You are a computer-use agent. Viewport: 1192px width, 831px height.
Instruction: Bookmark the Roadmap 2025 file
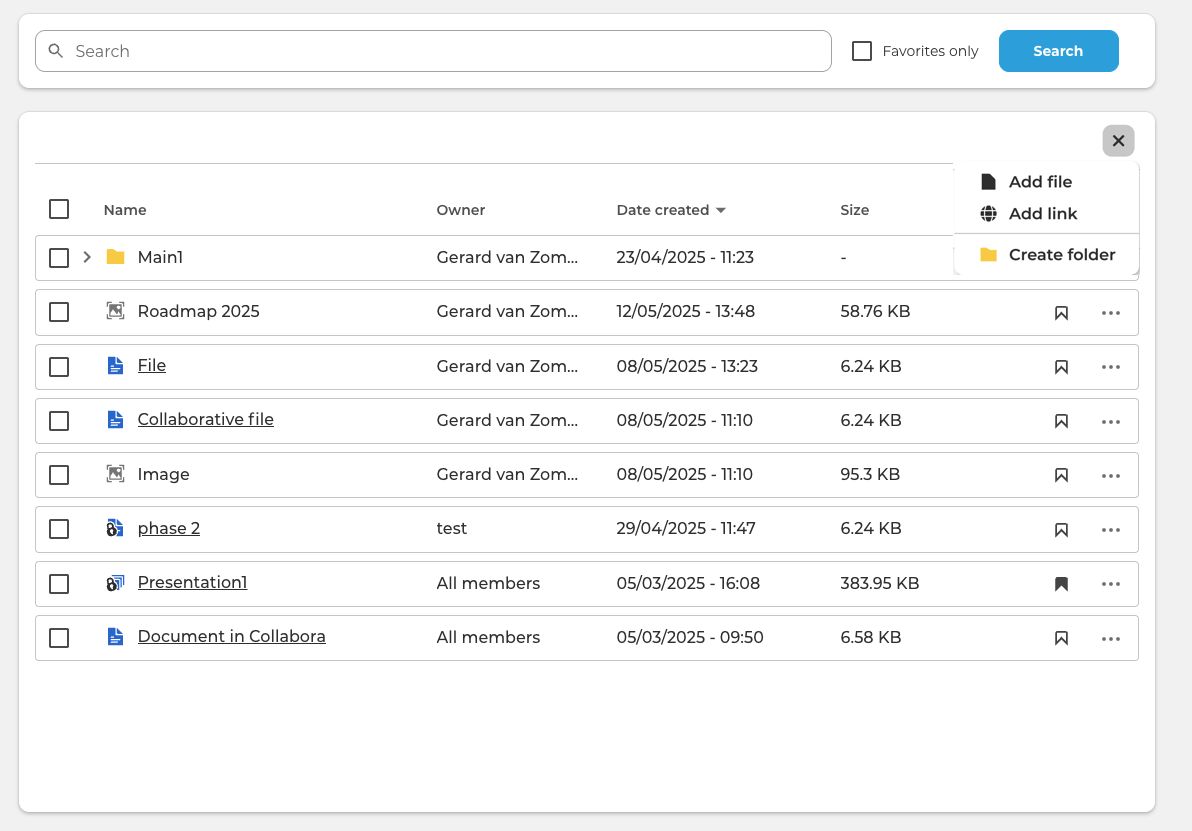coord(1061,312)
